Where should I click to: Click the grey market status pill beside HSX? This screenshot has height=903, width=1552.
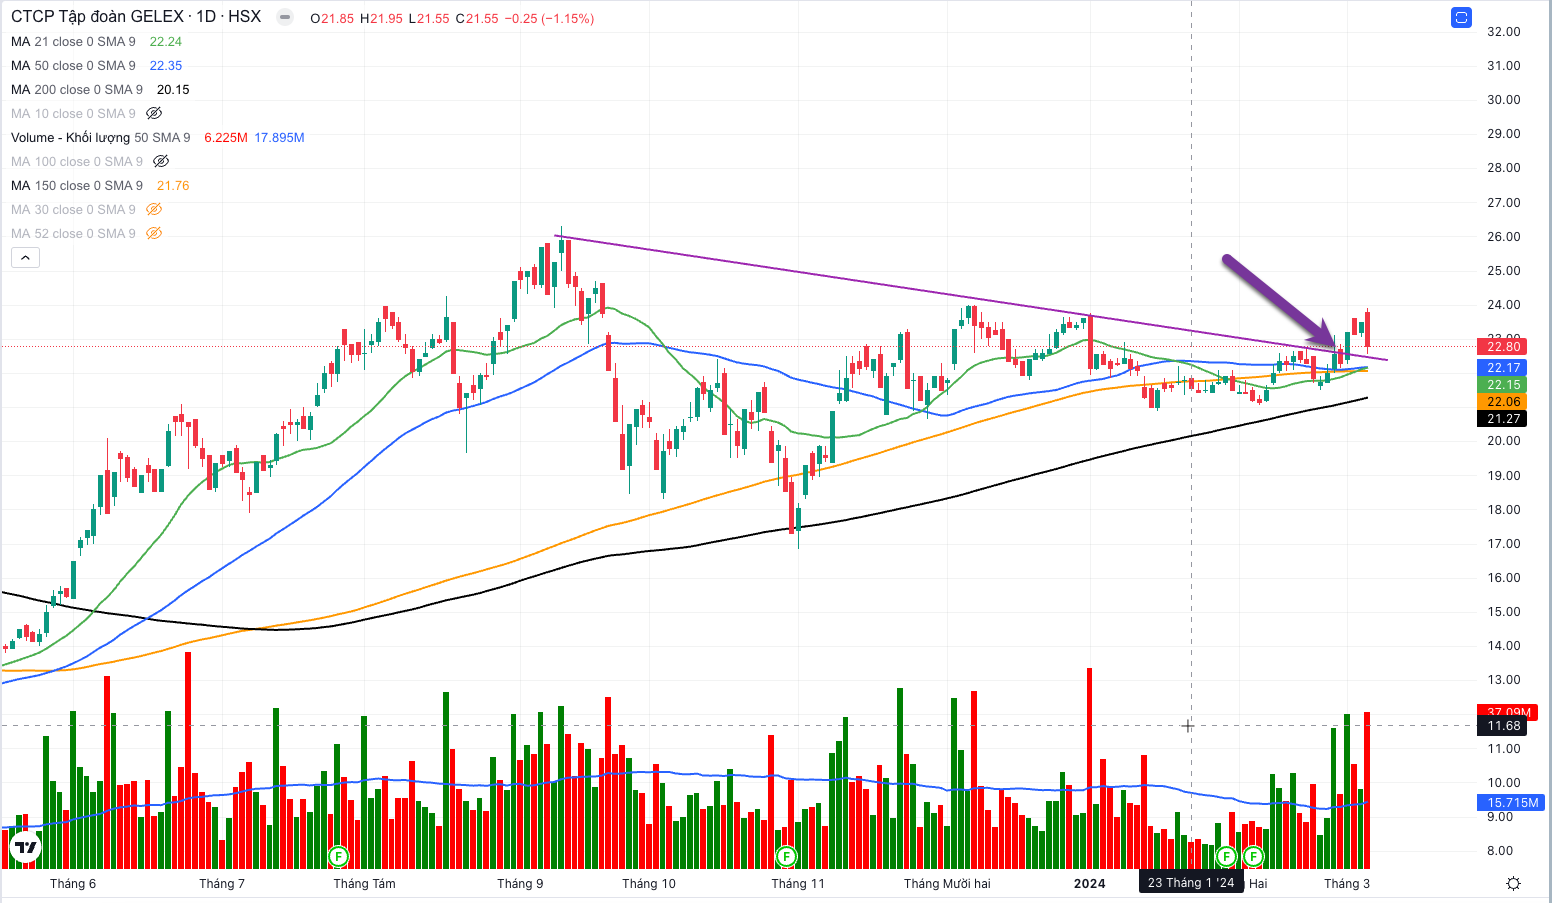pos(285,17)
